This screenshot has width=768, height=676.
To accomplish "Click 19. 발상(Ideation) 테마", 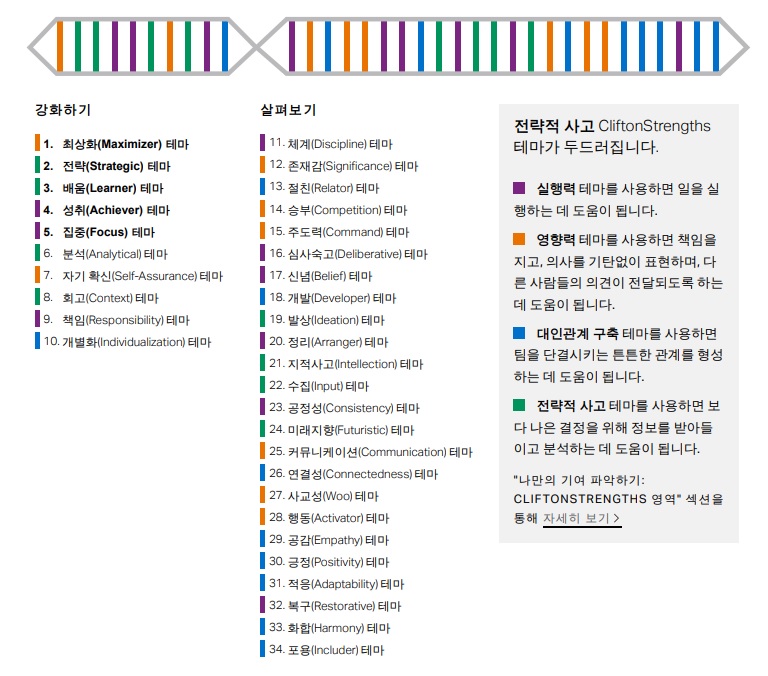I will pyautogui.click(x=323, y=320).
